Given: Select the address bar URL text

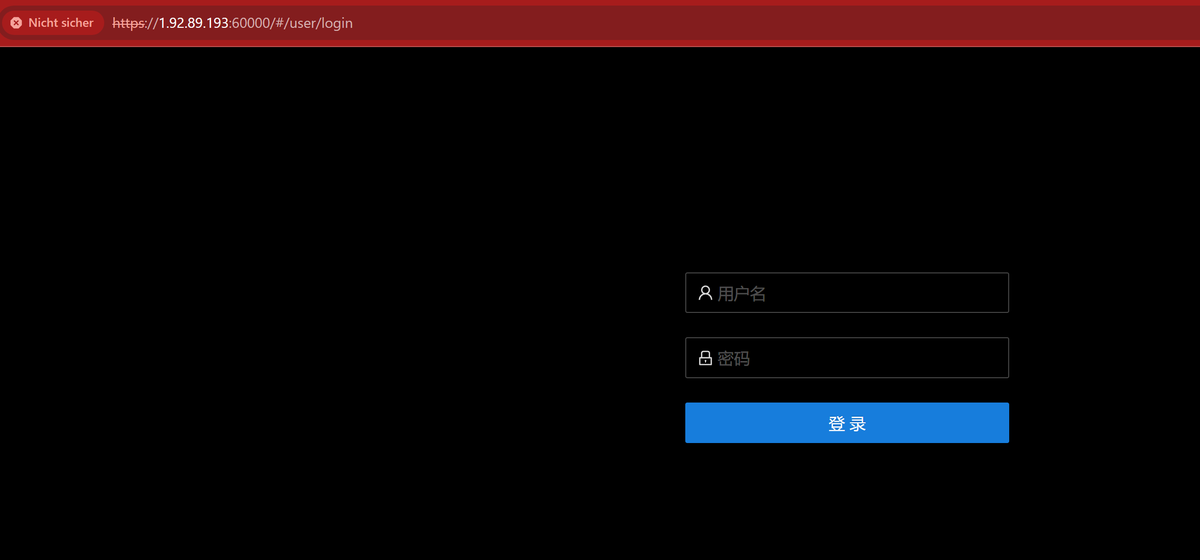Looking at the screenshot, I should pos(232,23).
